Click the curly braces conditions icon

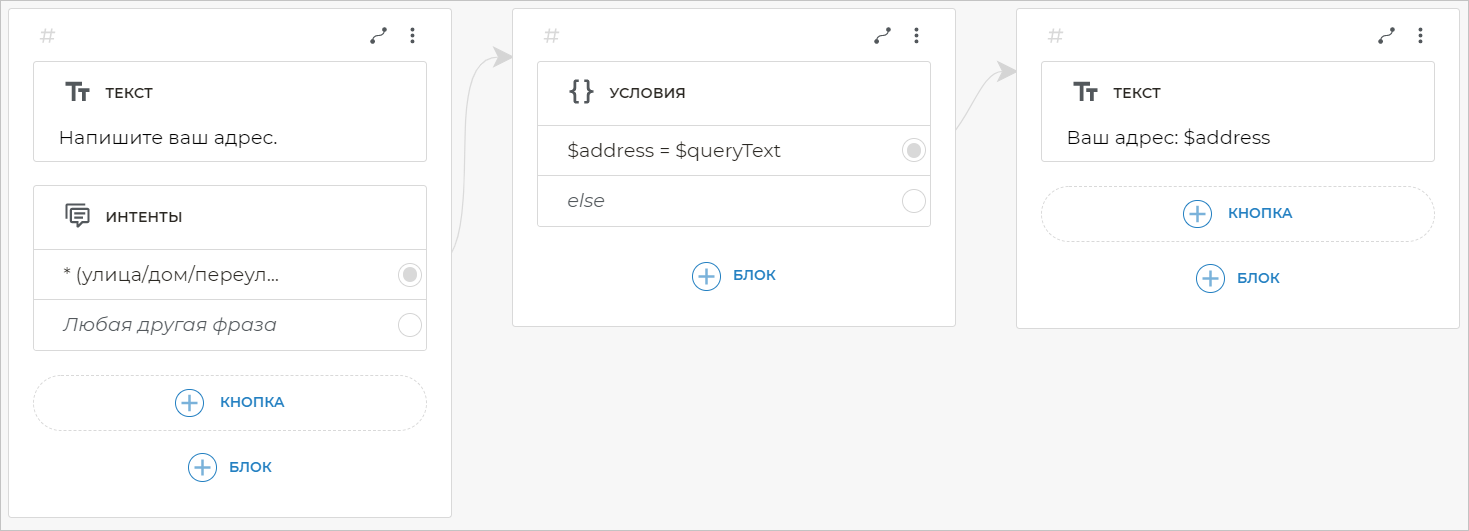point(581,93)
